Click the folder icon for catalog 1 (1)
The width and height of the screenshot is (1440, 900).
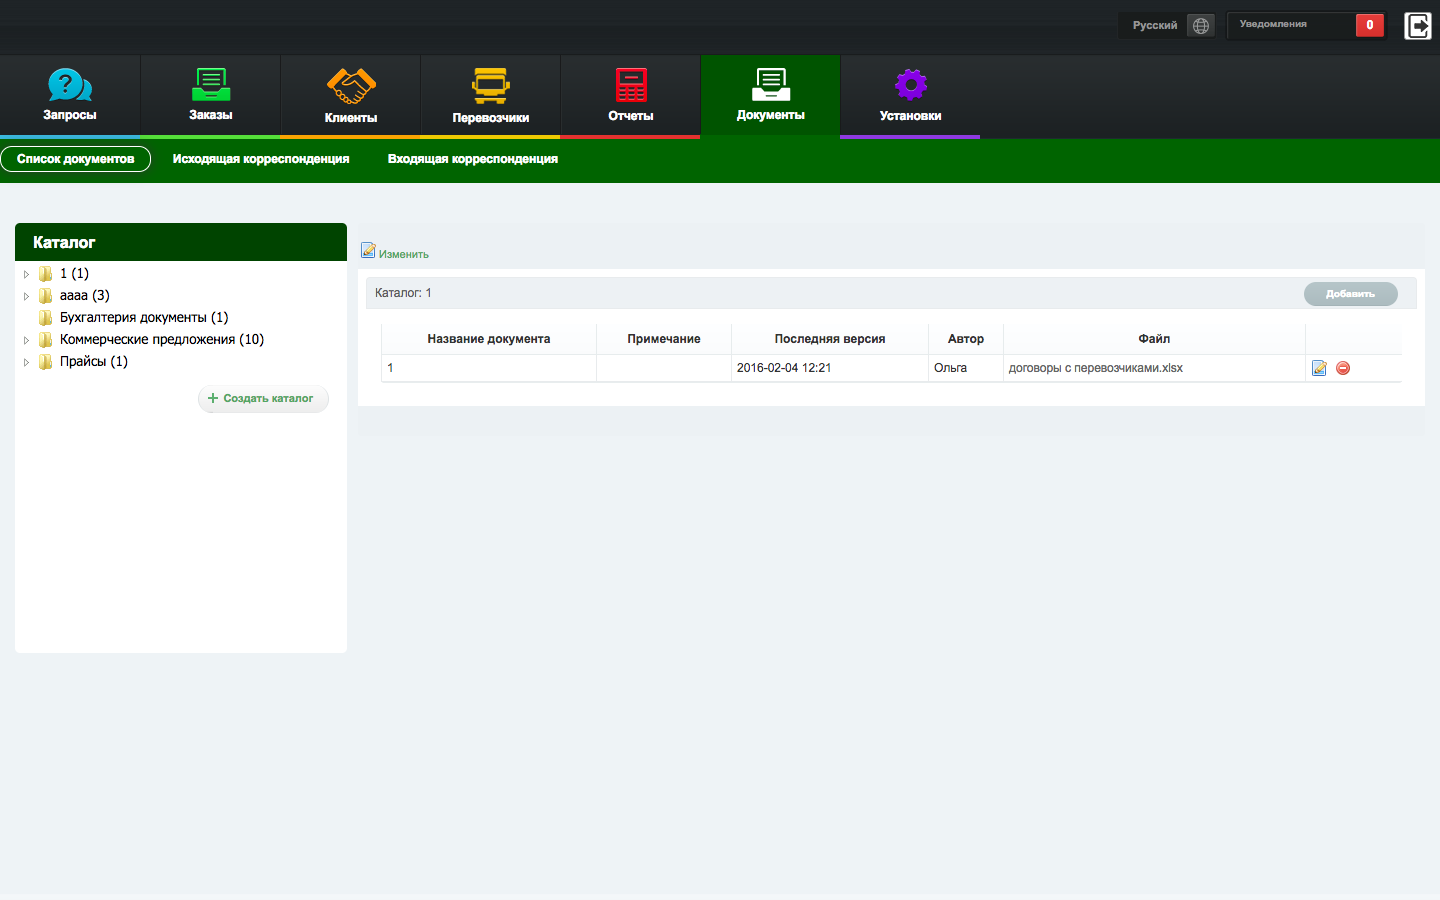pyautogui.click(x=46, y=274)
